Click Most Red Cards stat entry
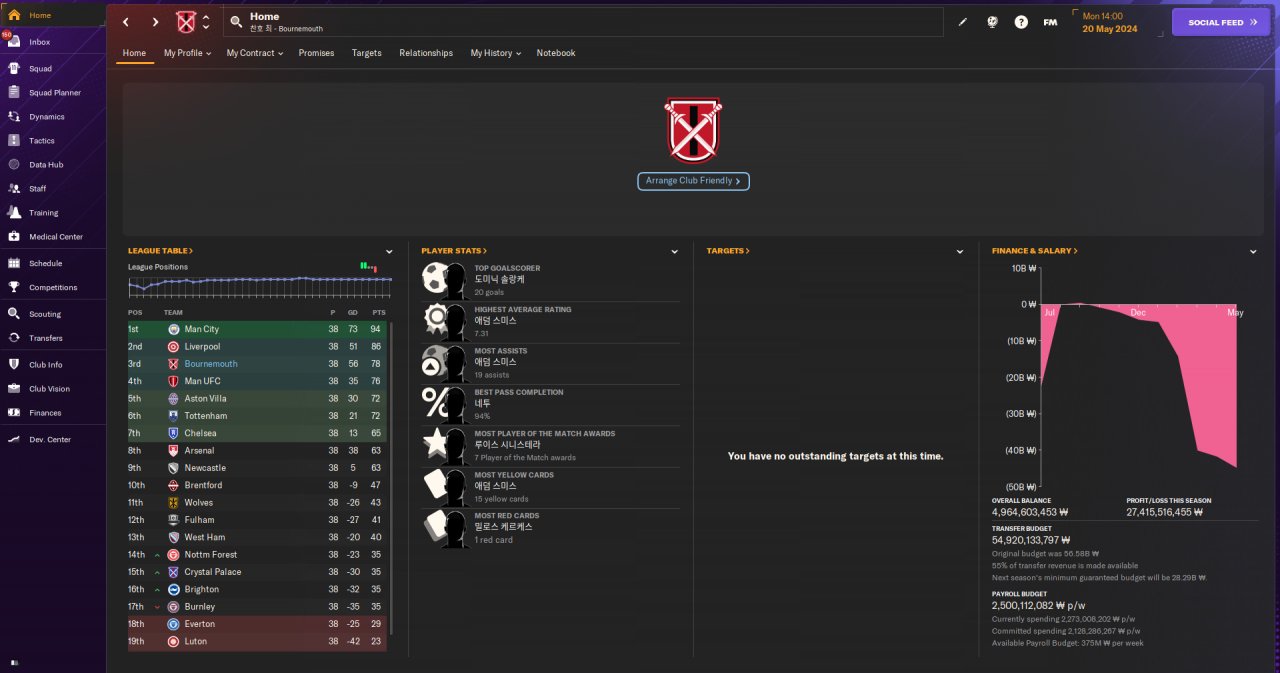 click(550, 529)
